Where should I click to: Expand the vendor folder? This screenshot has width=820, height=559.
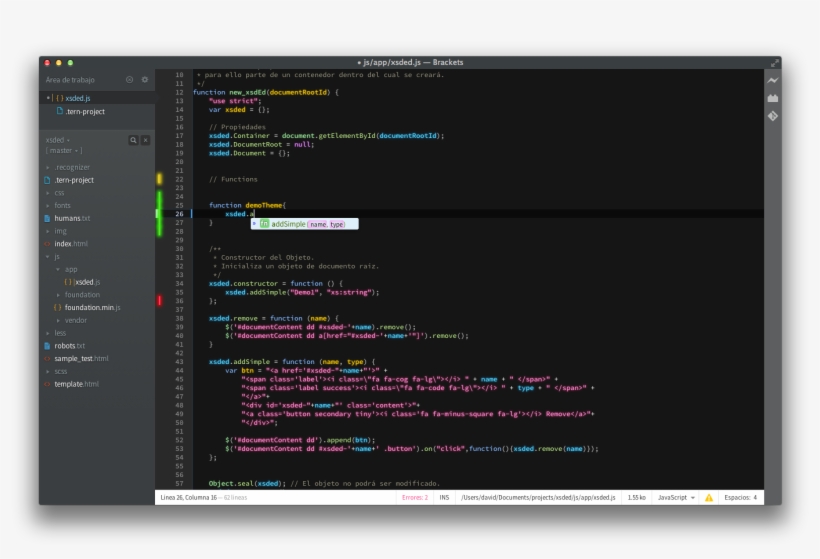[58, 321]
